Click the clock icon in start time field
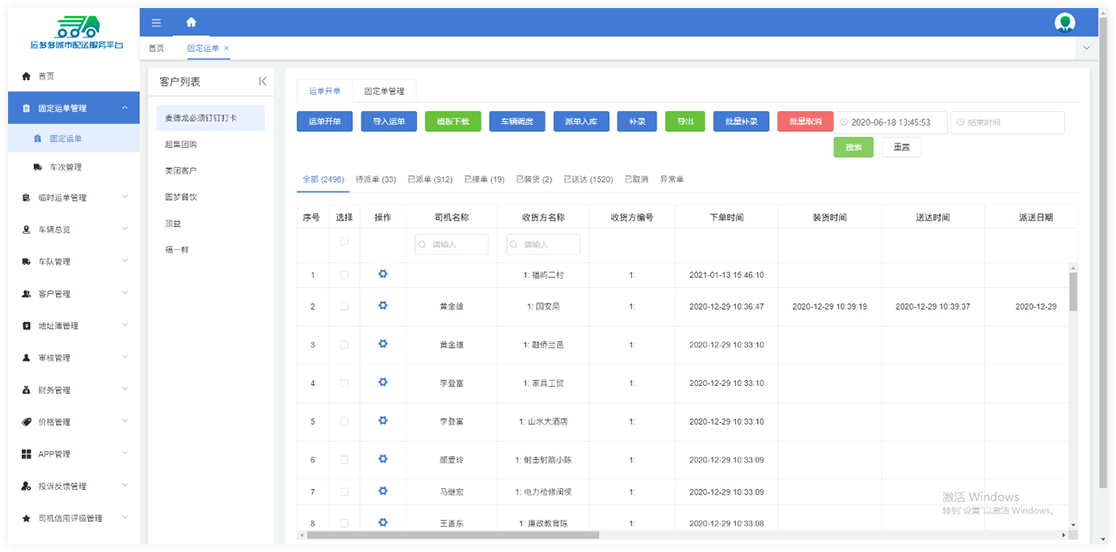 point(844,122)
